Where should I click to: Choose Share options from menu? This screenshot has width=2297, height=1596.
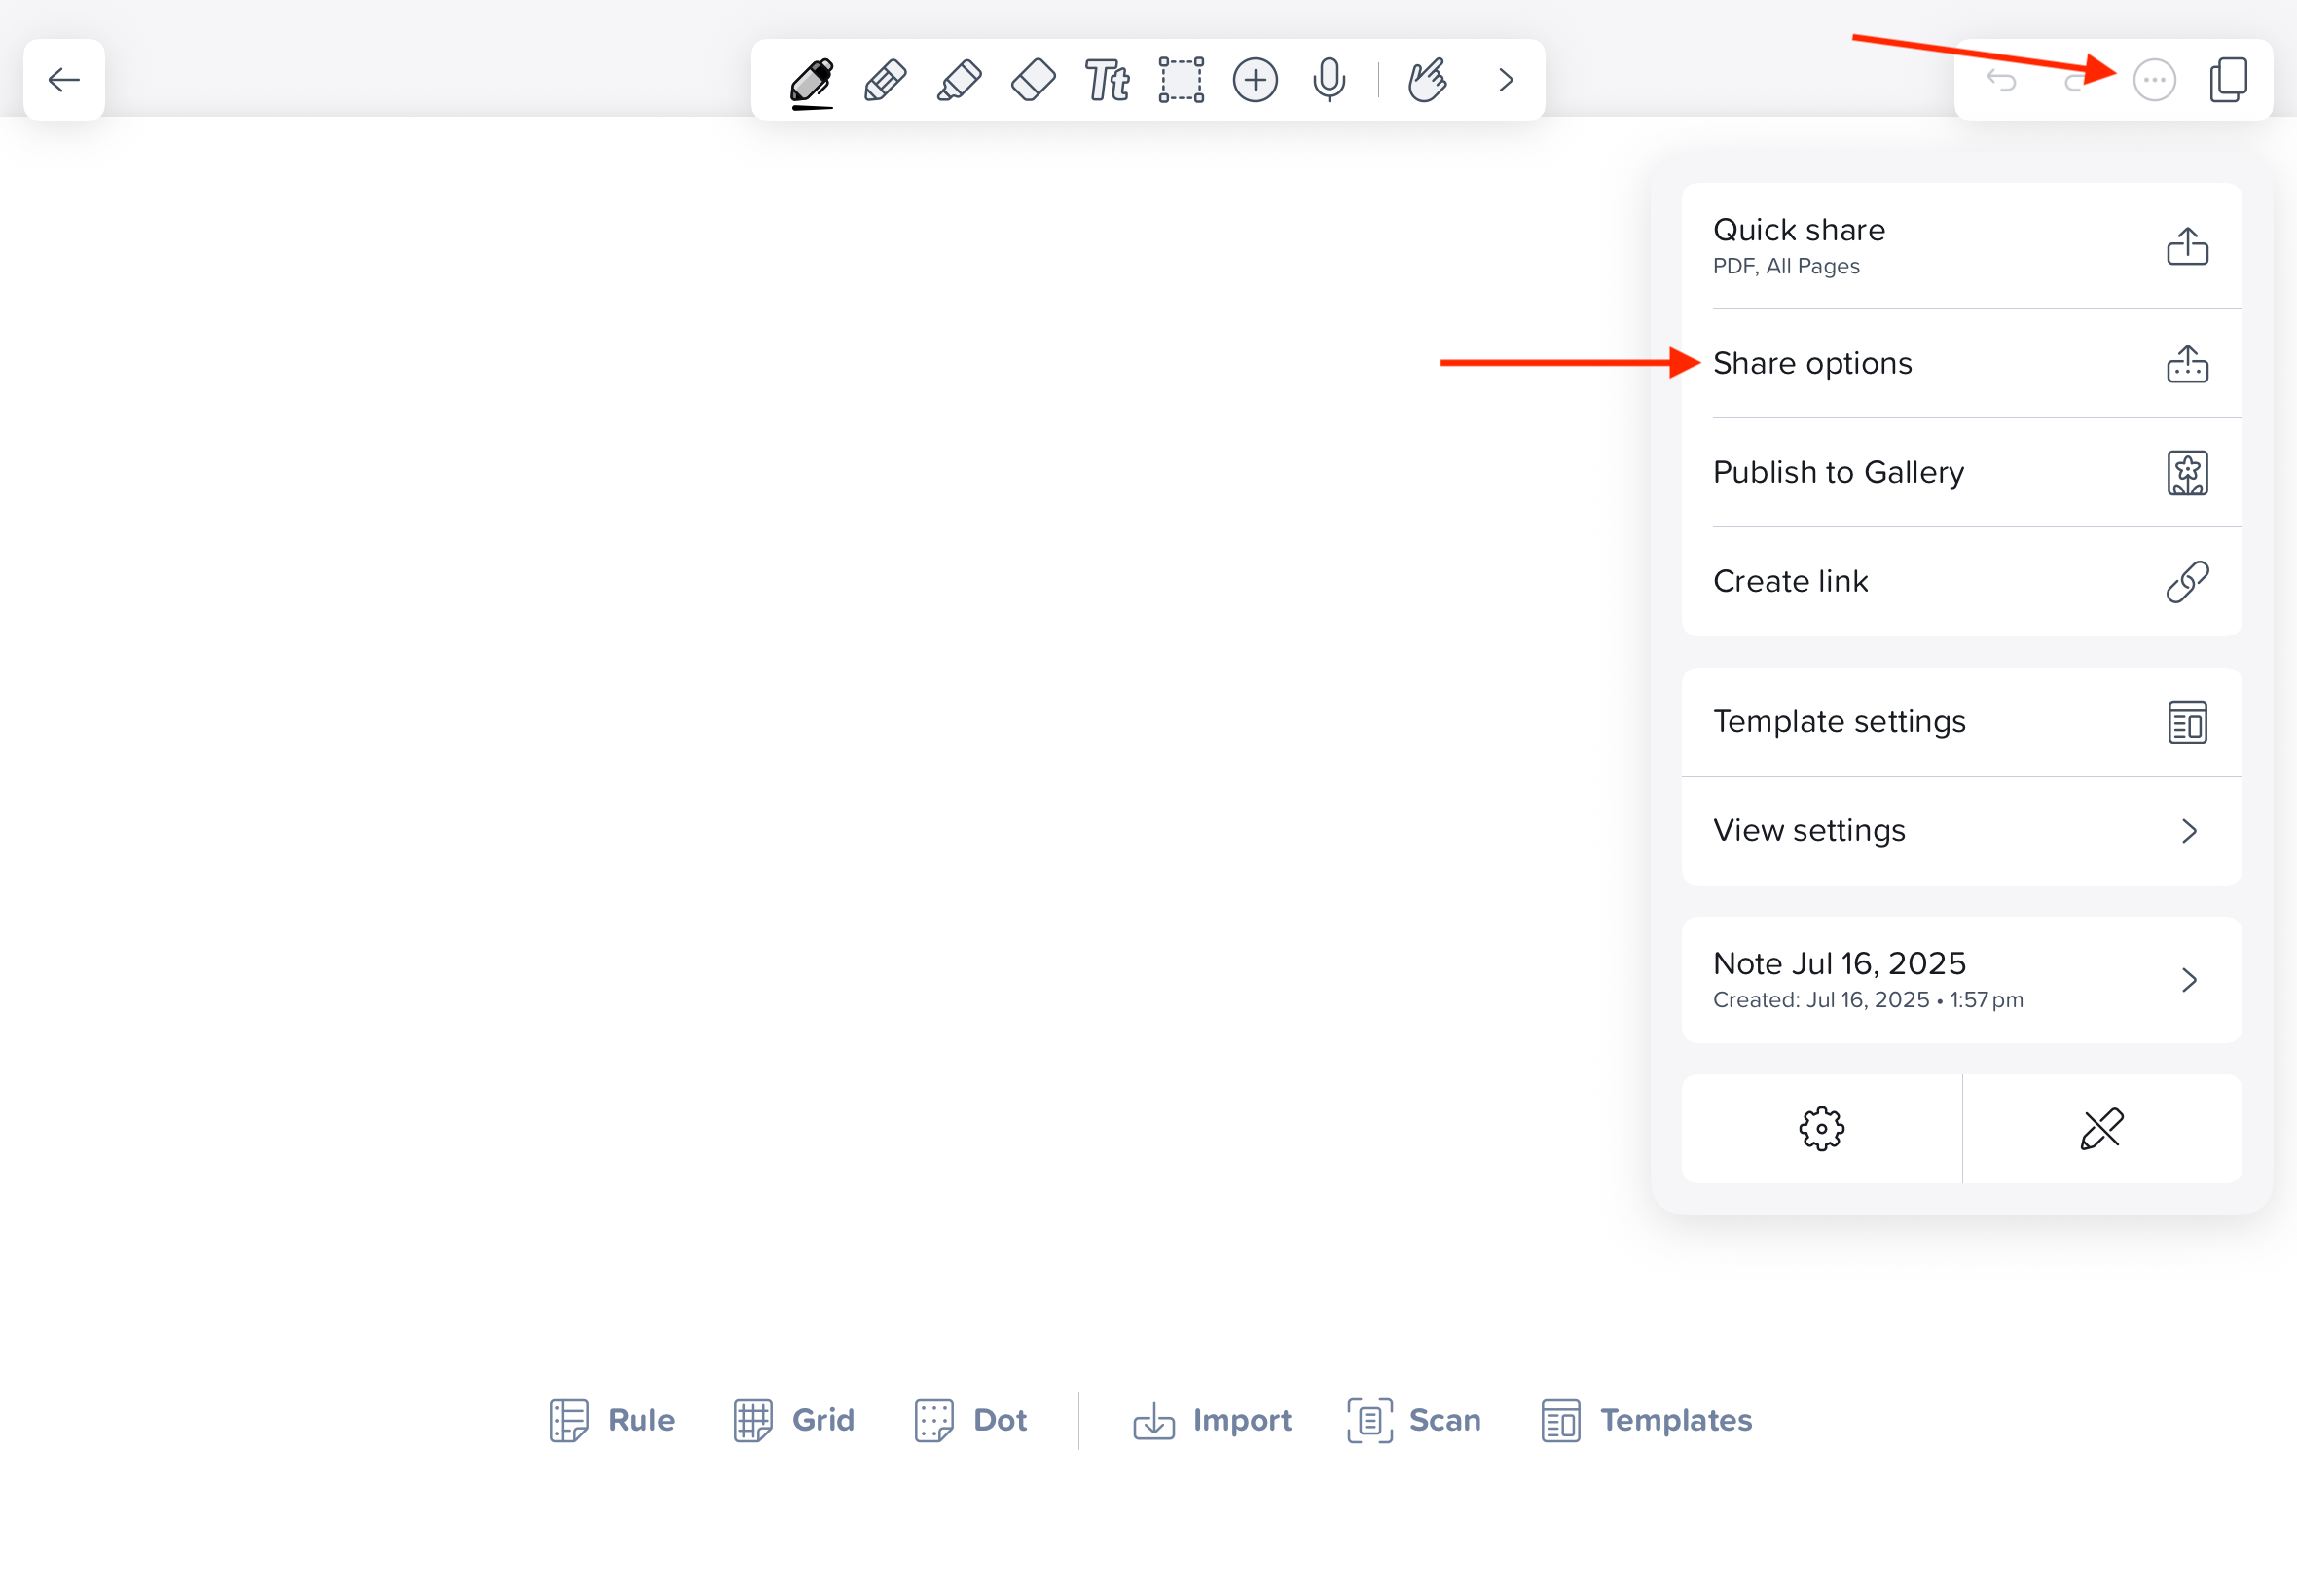(x=1961, y=363)
